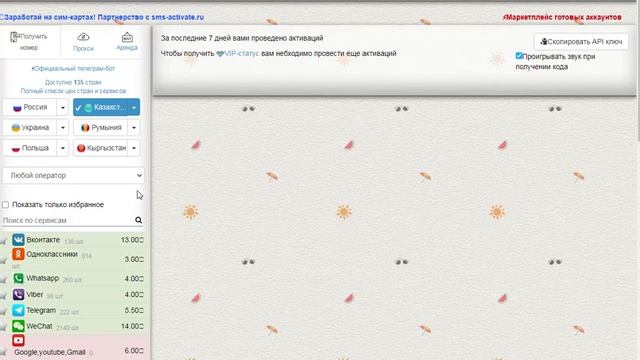640x360 pixels.
Task: Open Официальный телеграм-бот link
Action: click(73, 69)
